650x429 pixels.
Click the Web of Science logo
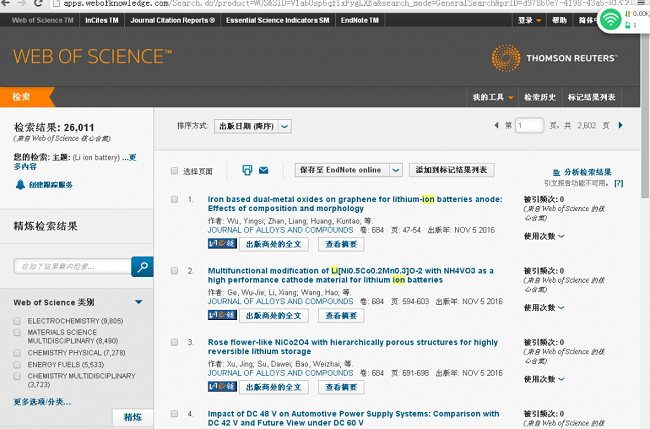click(x=92, y=56)
